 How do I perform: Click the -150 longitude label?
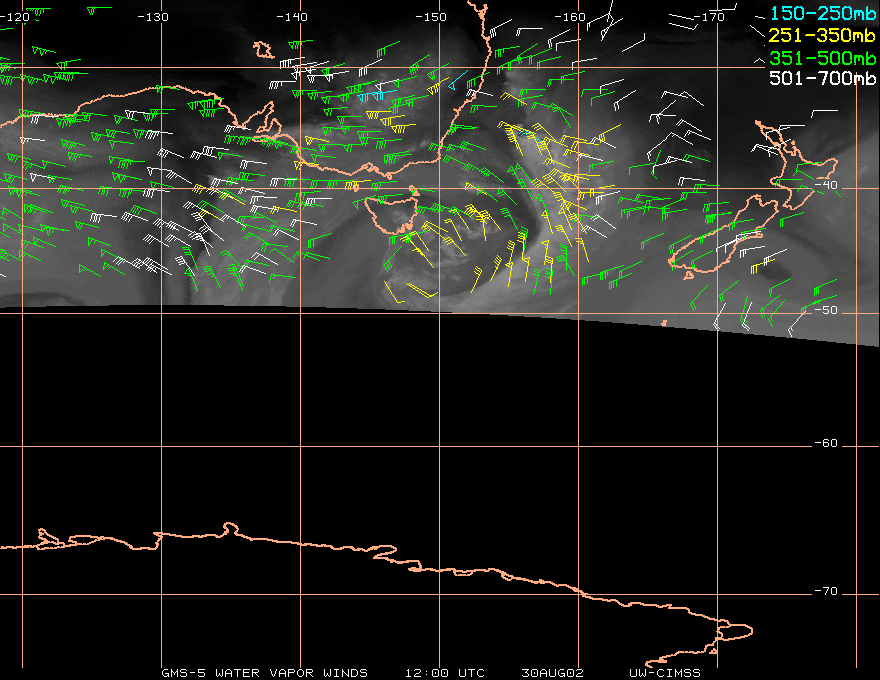(431, 17)
